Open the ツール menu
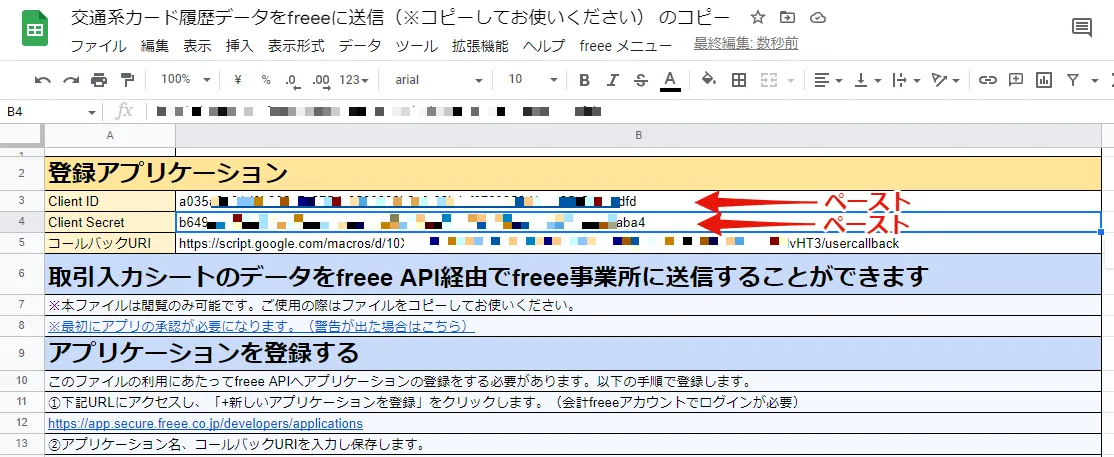This screenshot has width=1114, height=457. [x=416, y=46]
